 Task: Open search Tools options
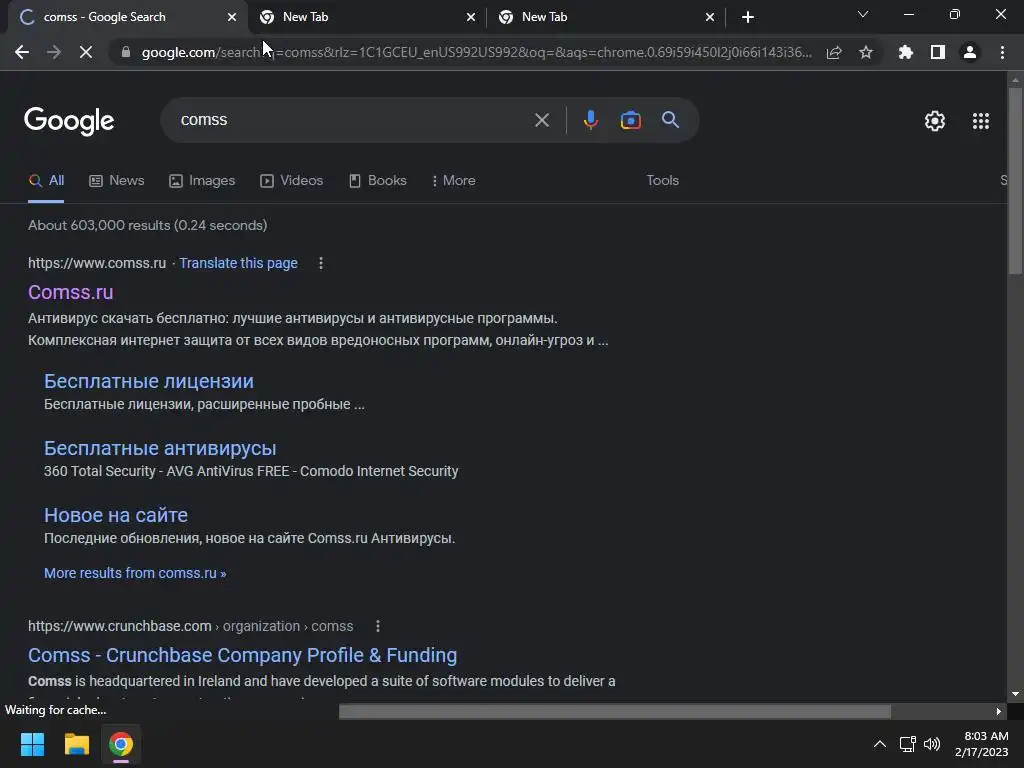(662, 181)
